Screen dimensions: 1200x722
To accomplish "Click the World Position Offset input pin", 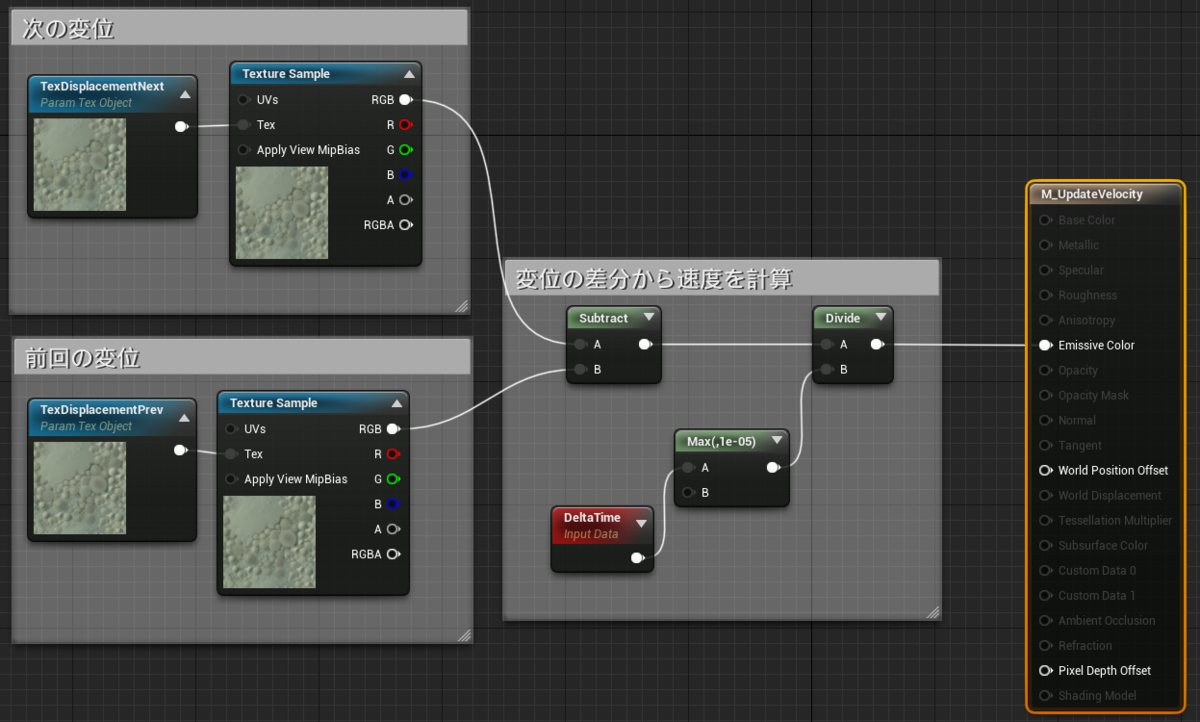I will pos(1046,470).
